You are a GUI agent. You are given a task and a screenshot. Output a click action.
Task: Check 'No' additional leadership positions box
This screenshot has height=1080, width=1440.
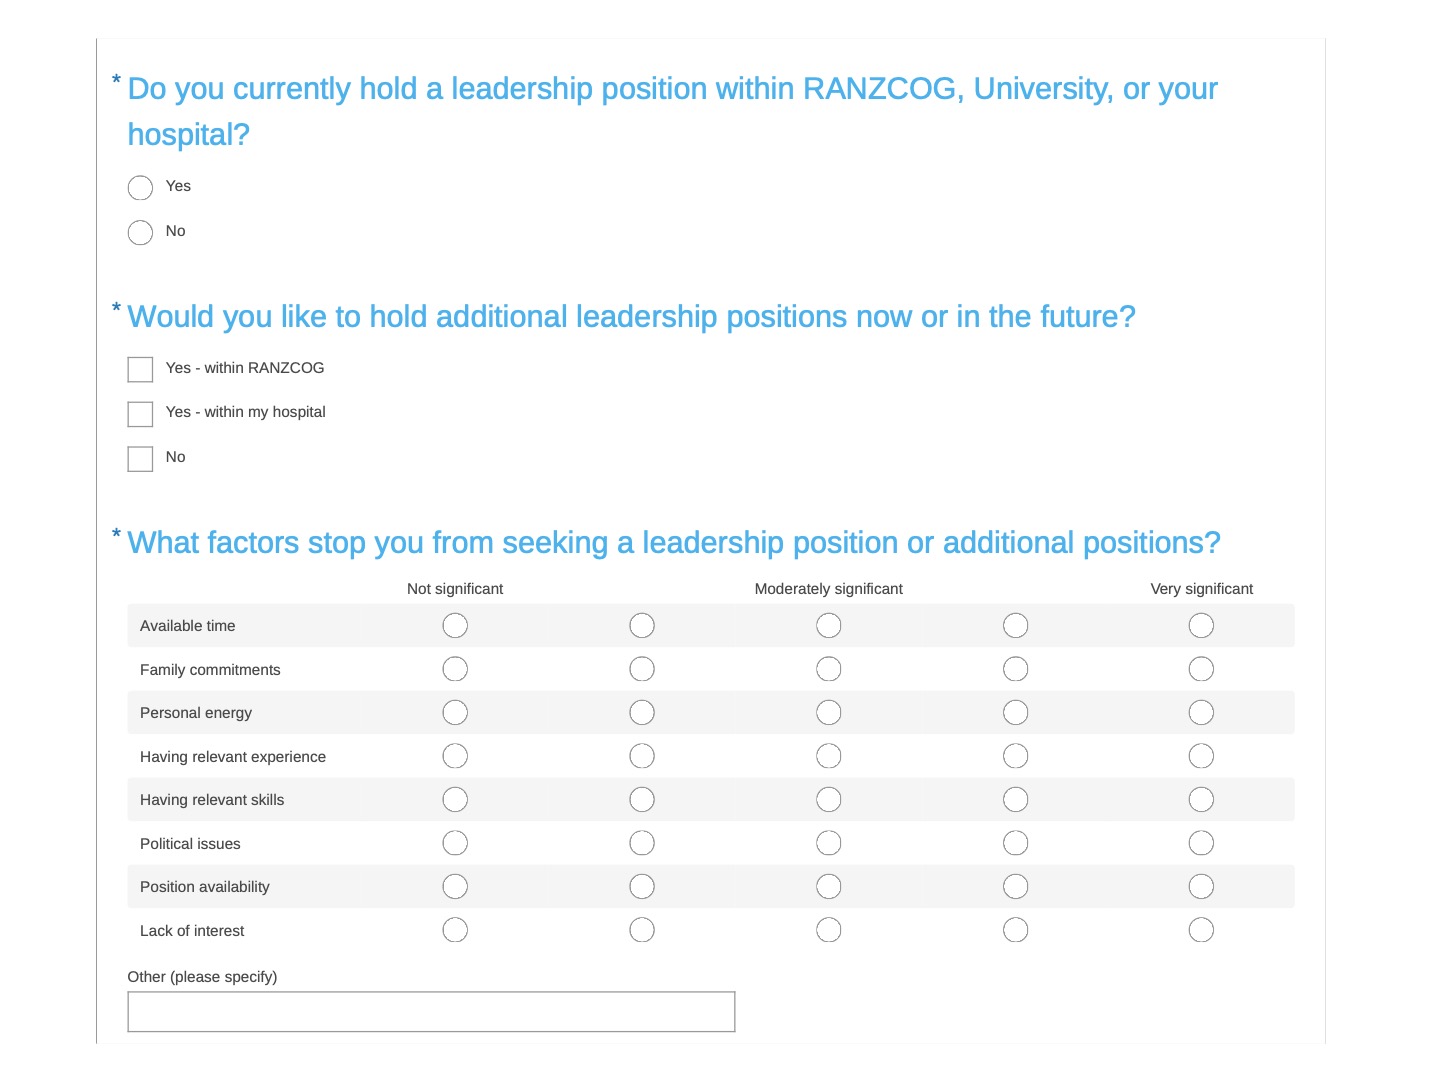(140, 459)
